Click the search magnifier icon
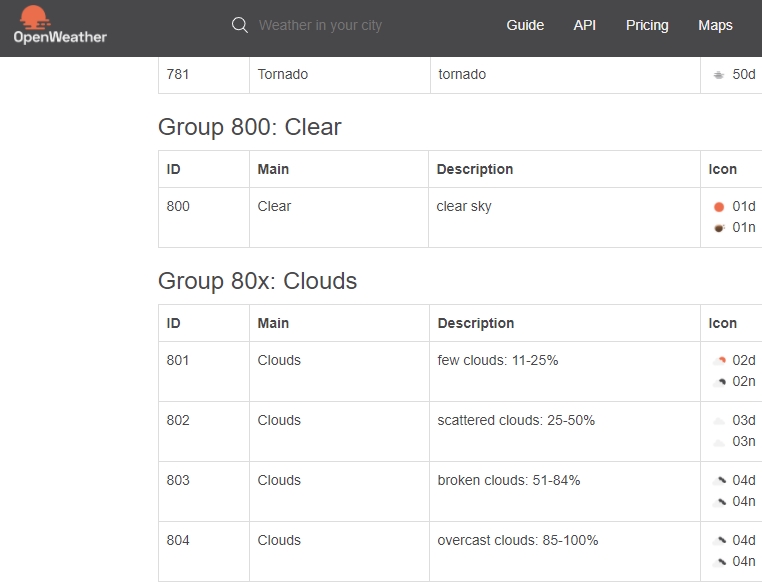This screenshot has height=584, width=762. [x=240, y=25]
